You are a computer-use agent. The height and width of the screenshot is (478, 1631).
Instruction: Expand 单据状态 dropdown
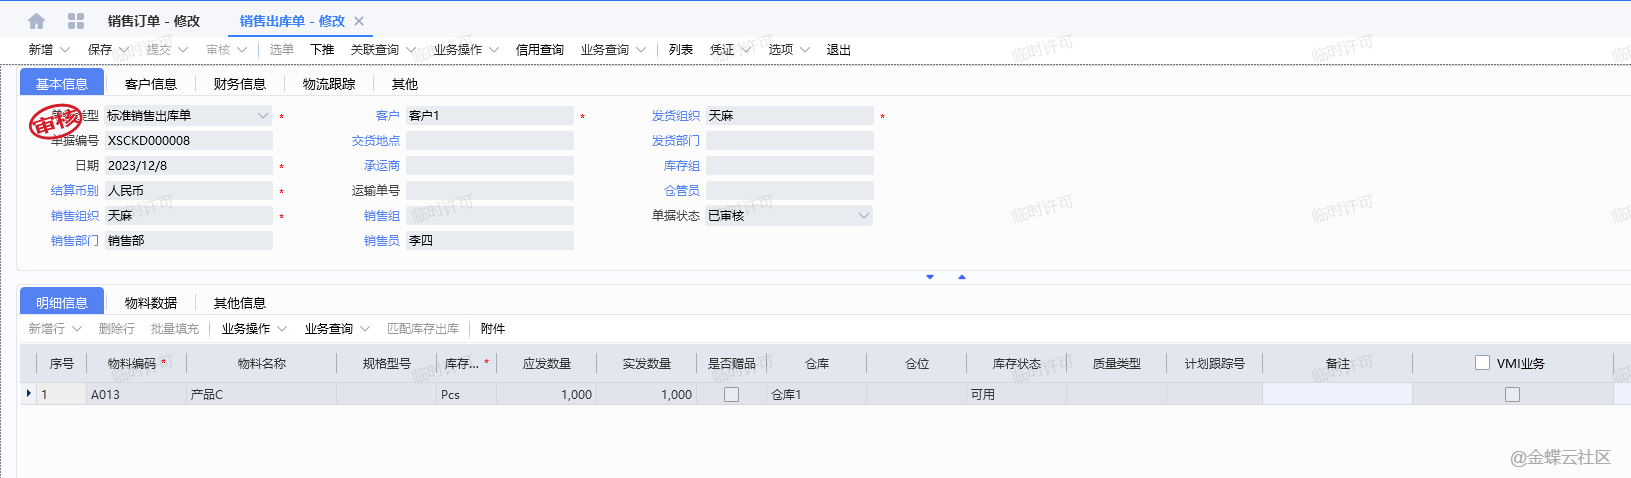pos(864,216)
